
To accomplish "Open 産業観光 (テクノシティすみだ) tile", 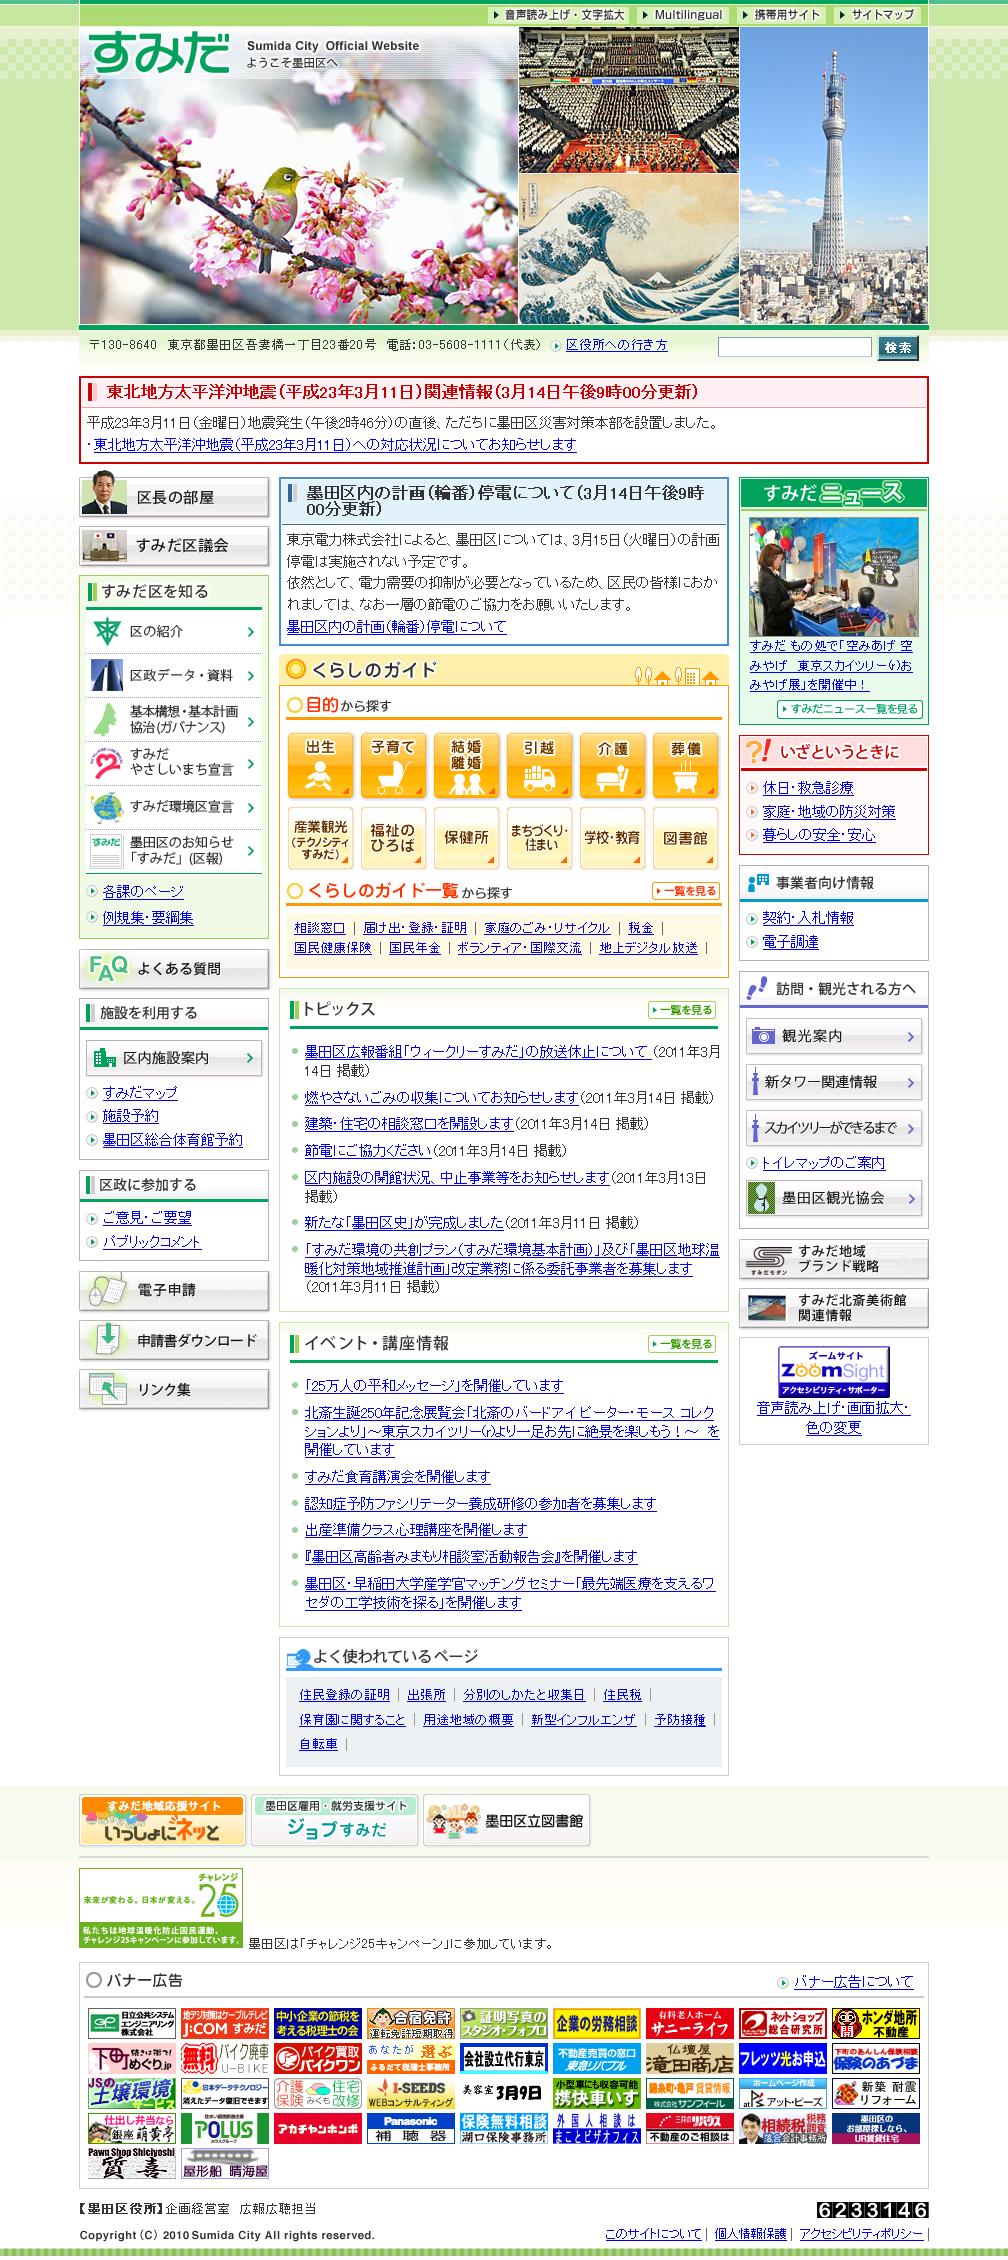I will (x=320, y=838).
